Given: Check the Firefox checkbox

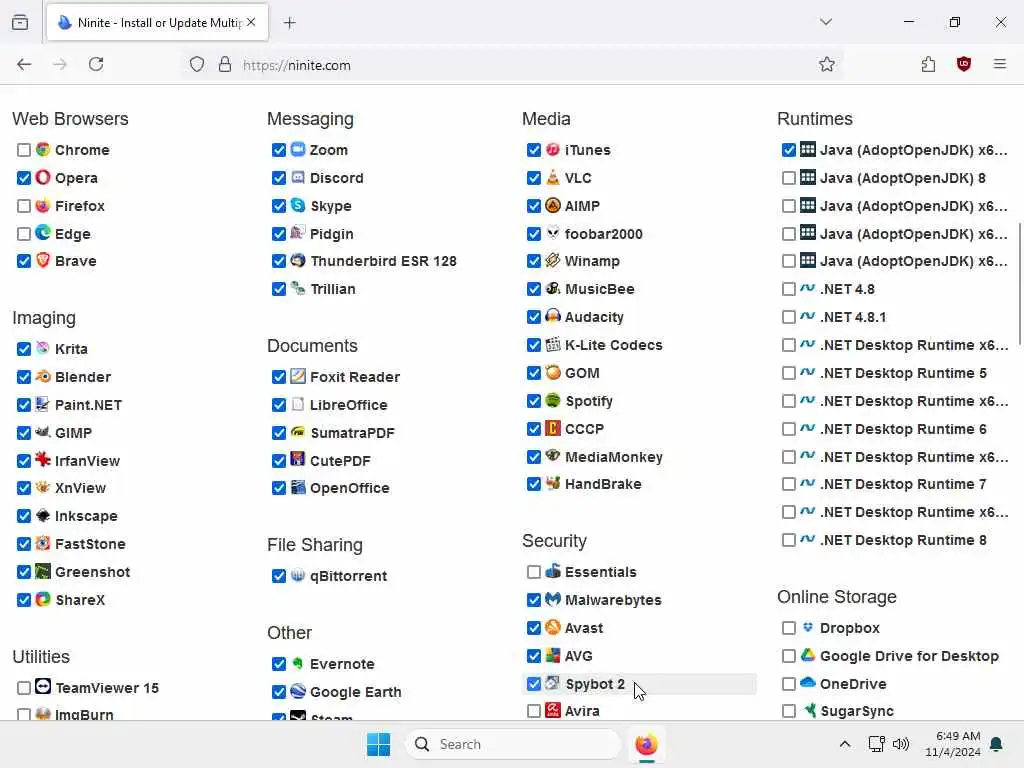Looking at the screenshot, I should coord(24,206).
